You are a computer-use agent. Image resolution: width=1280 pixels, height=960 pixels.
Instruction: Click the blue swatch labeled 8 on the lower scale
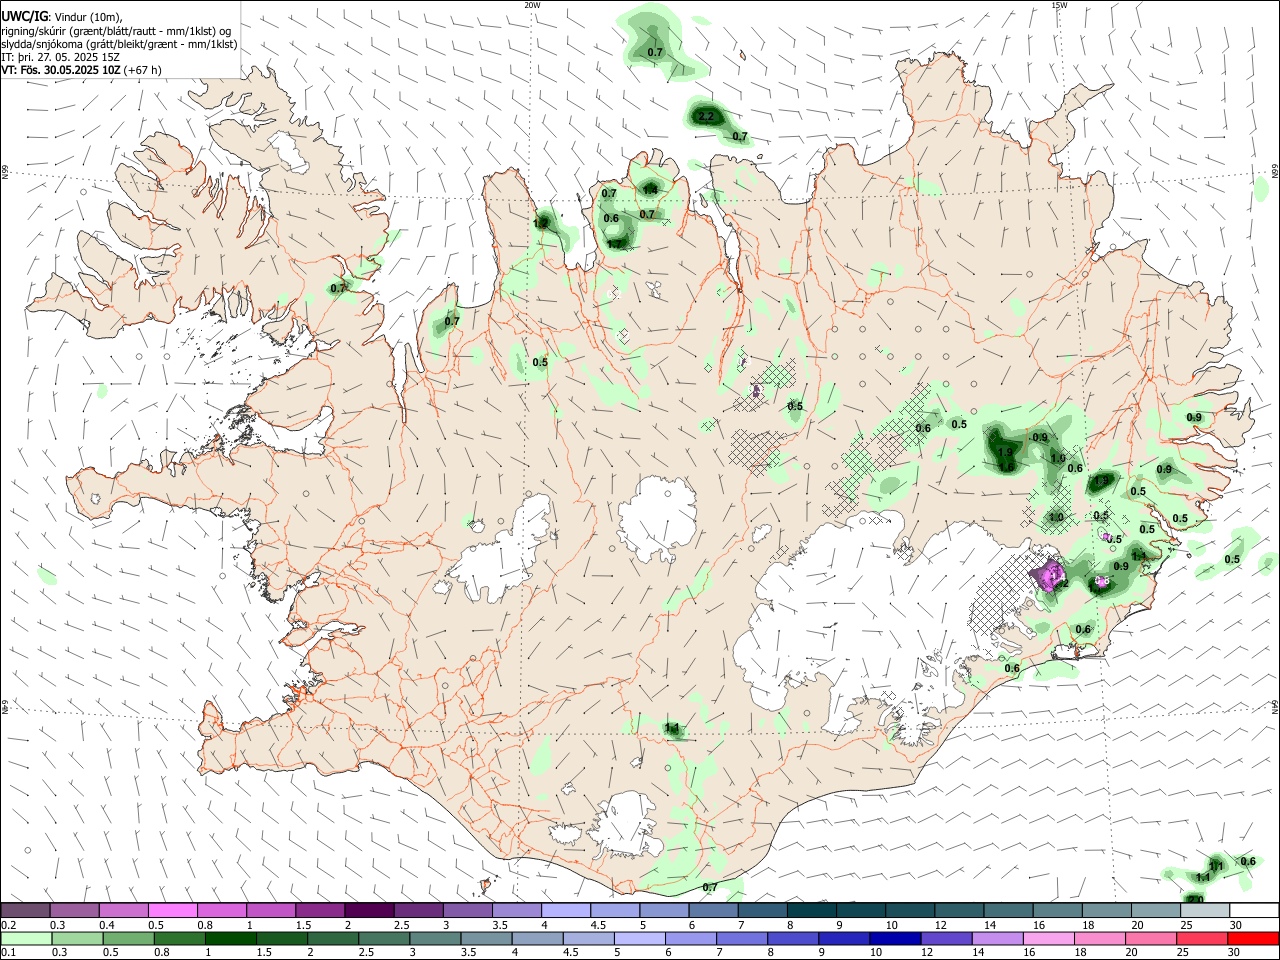click(x=791, y=938)
